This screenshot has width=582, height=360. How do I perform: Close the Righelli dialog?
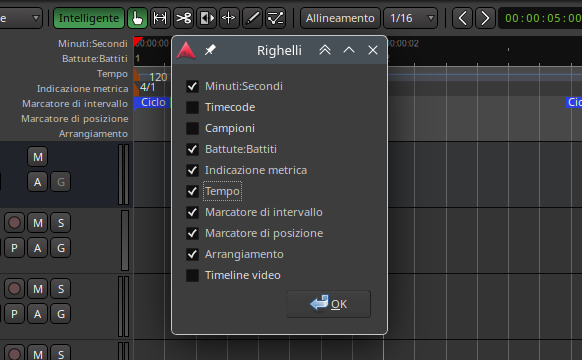click(x=373, y=50)
